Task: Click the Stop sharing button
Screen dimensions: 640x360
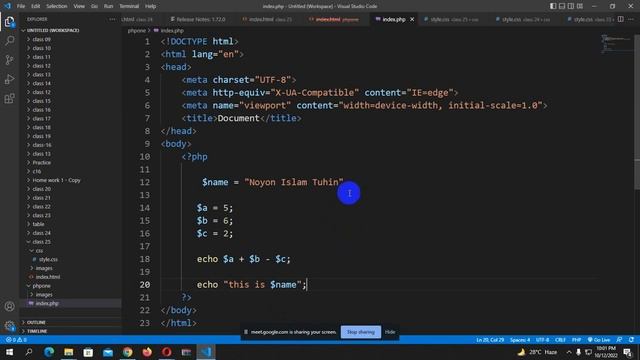Action: 361,332
